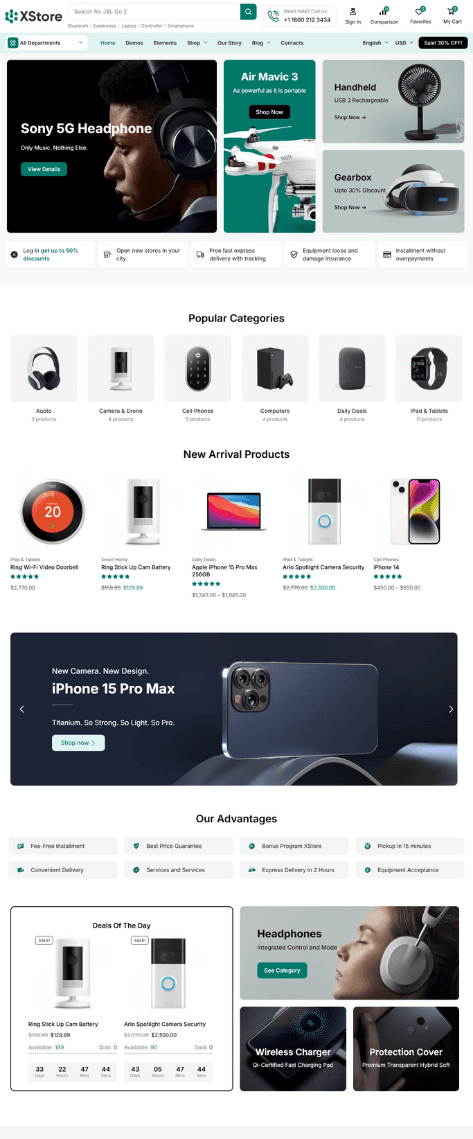This screenshot has width=473, height=1139.
Task: Open the Our Story menu item
Action: point(230,43)
